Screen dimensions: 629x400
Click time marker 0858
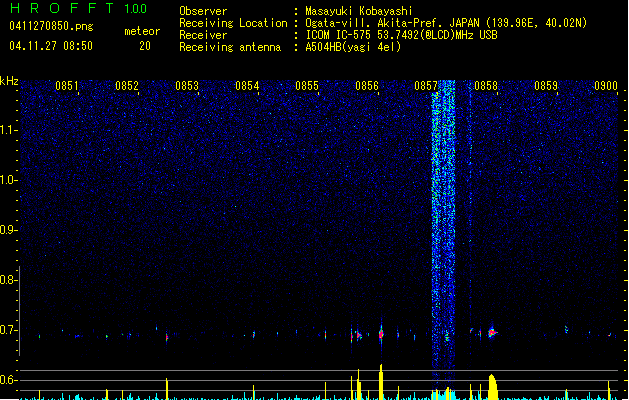click(486, 86)
